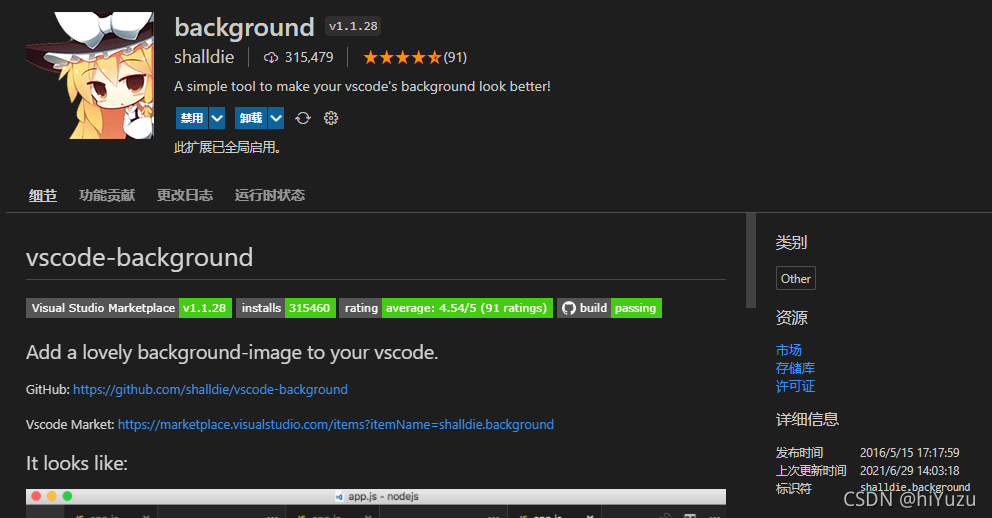The height and width of the screenshot is (518, 992).
Task: Open the extension settings gear
Action: coord(331,118)
